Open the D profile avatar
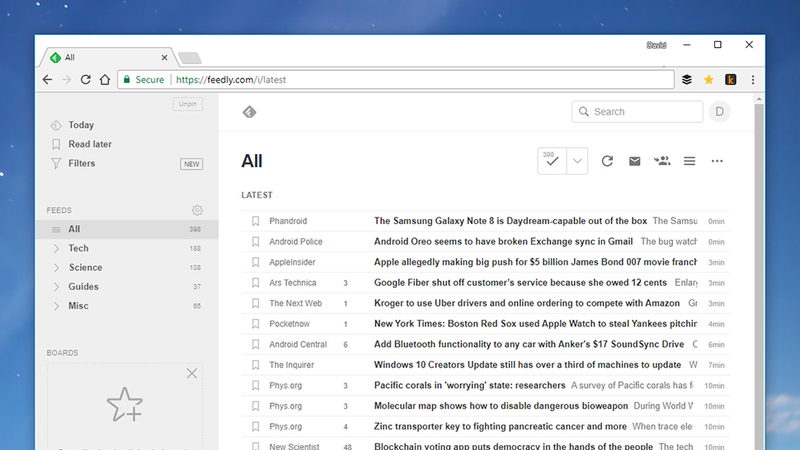Screen dimensions: 800x450 (x=719, y=112)
